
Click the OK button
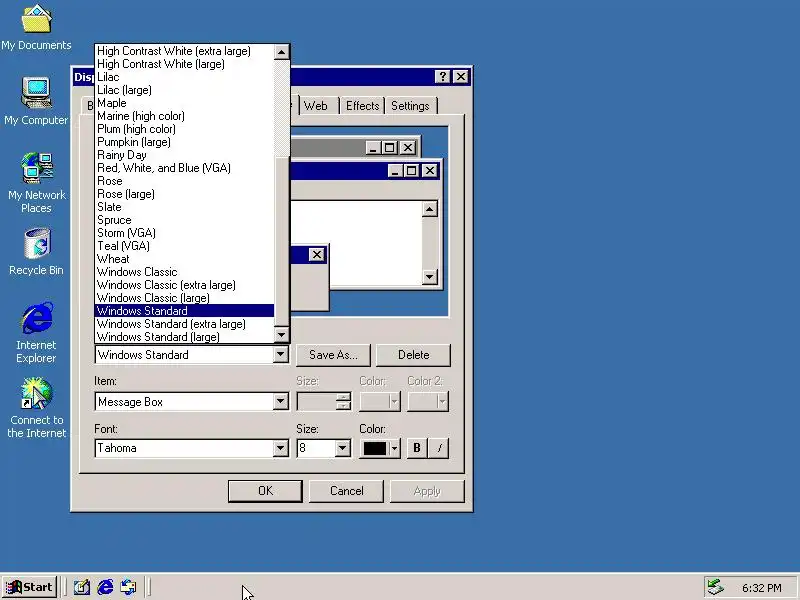coord(265,491)
